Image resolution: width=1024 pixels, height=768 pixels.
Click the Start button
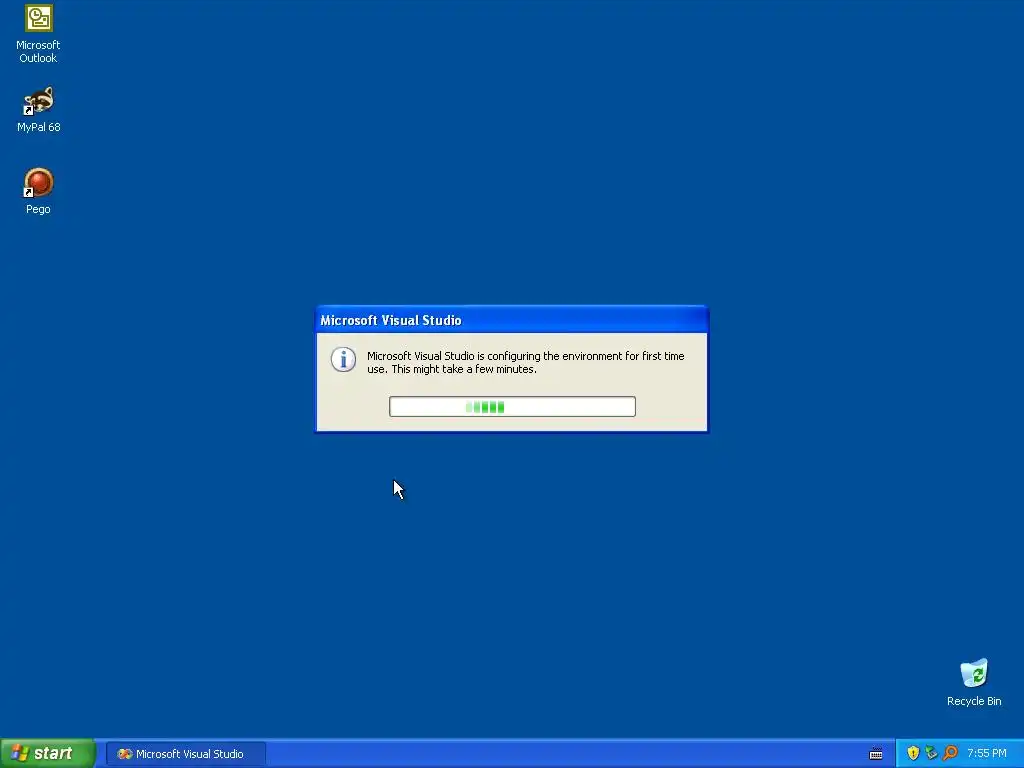[48, 754]
